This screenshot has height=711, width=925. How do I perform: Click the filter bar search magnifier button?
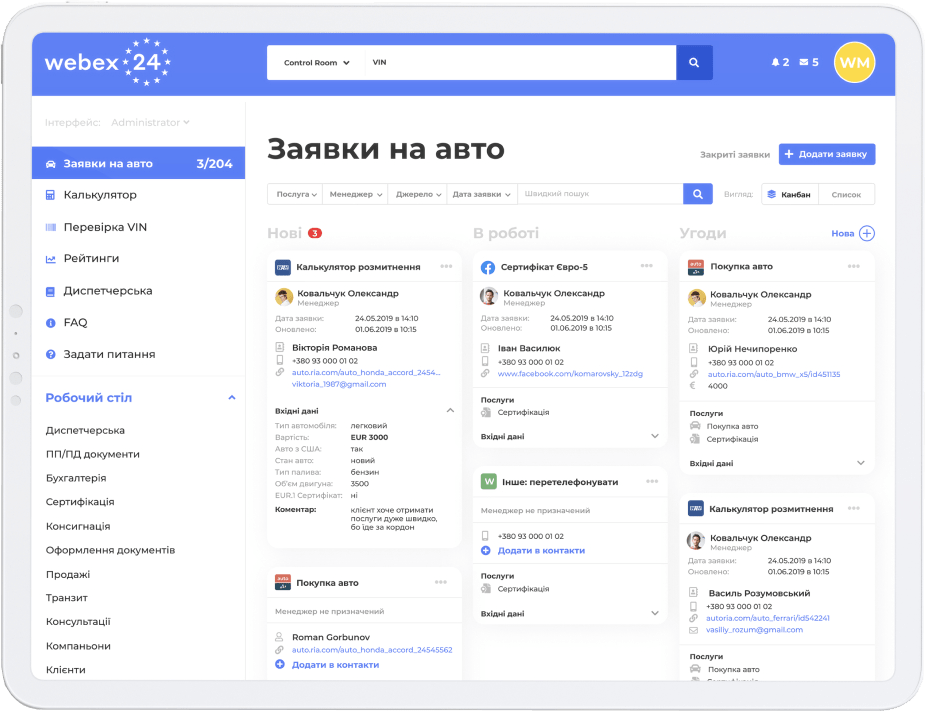tap(697, 194)
